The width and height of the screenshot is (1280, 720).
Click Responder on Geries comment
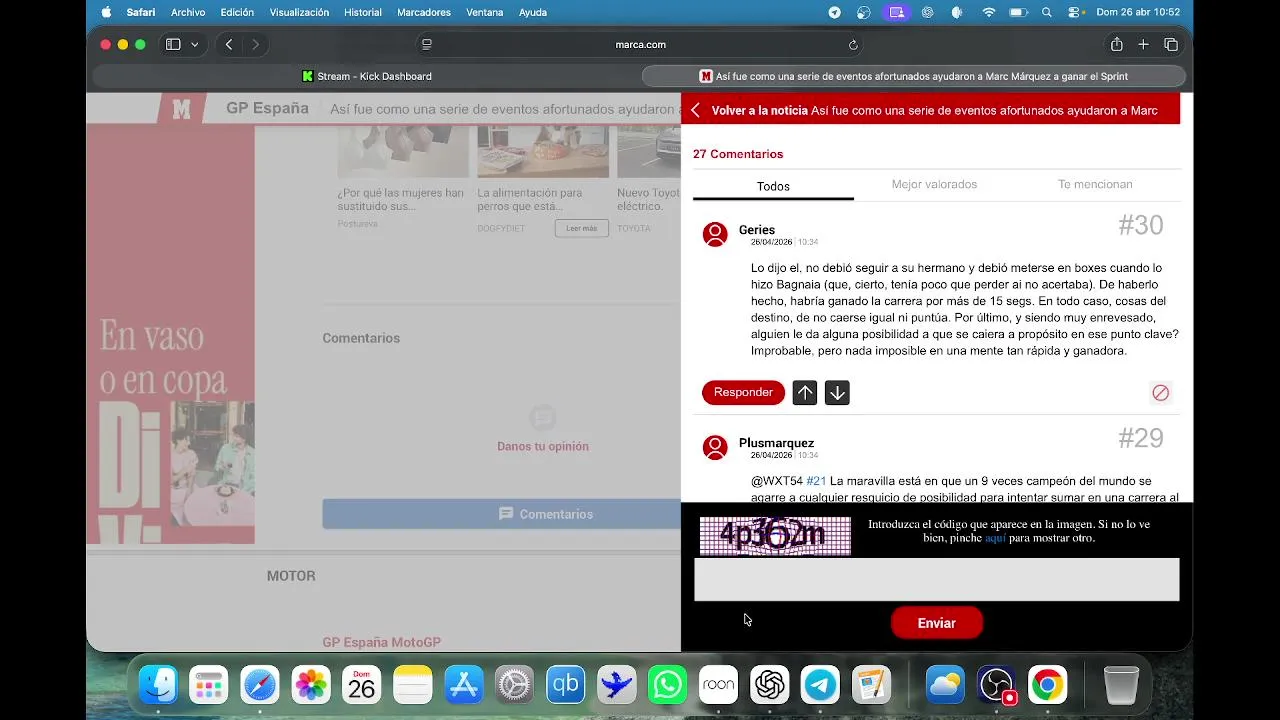tap(743, 392)
